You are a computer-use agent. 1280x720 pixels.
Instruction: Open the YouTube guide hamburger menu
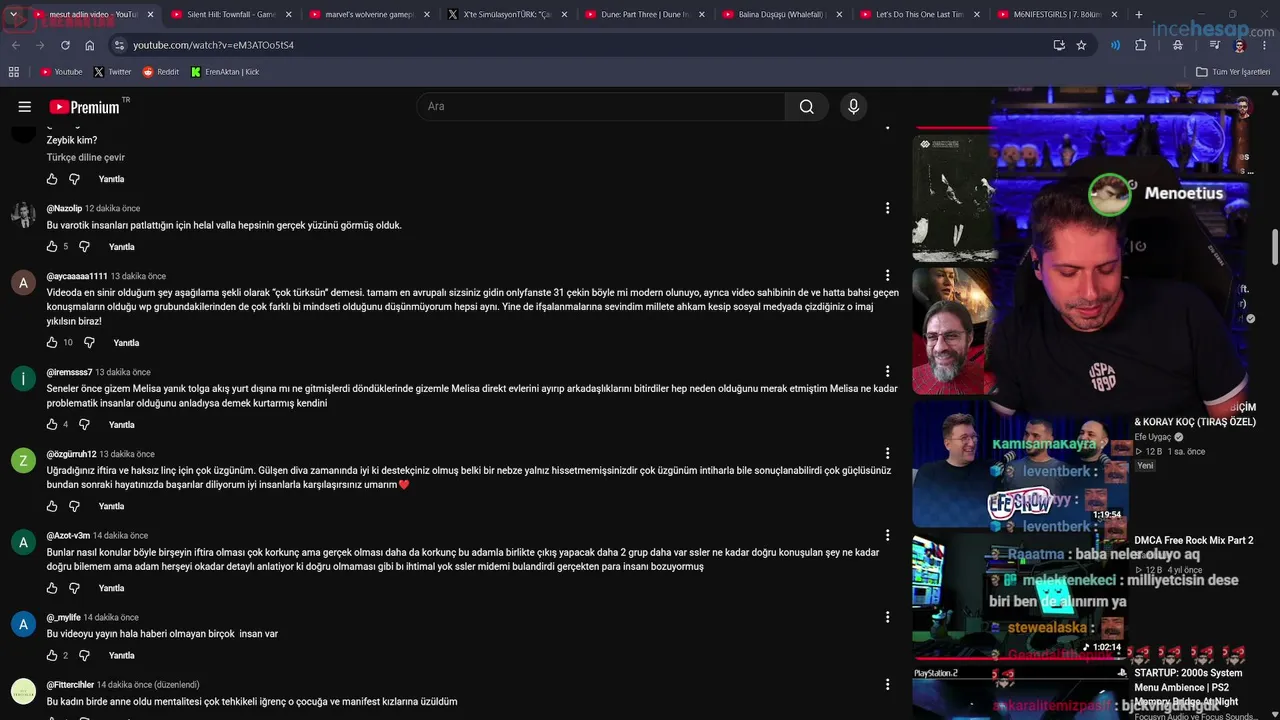click(x=25, y=107)
